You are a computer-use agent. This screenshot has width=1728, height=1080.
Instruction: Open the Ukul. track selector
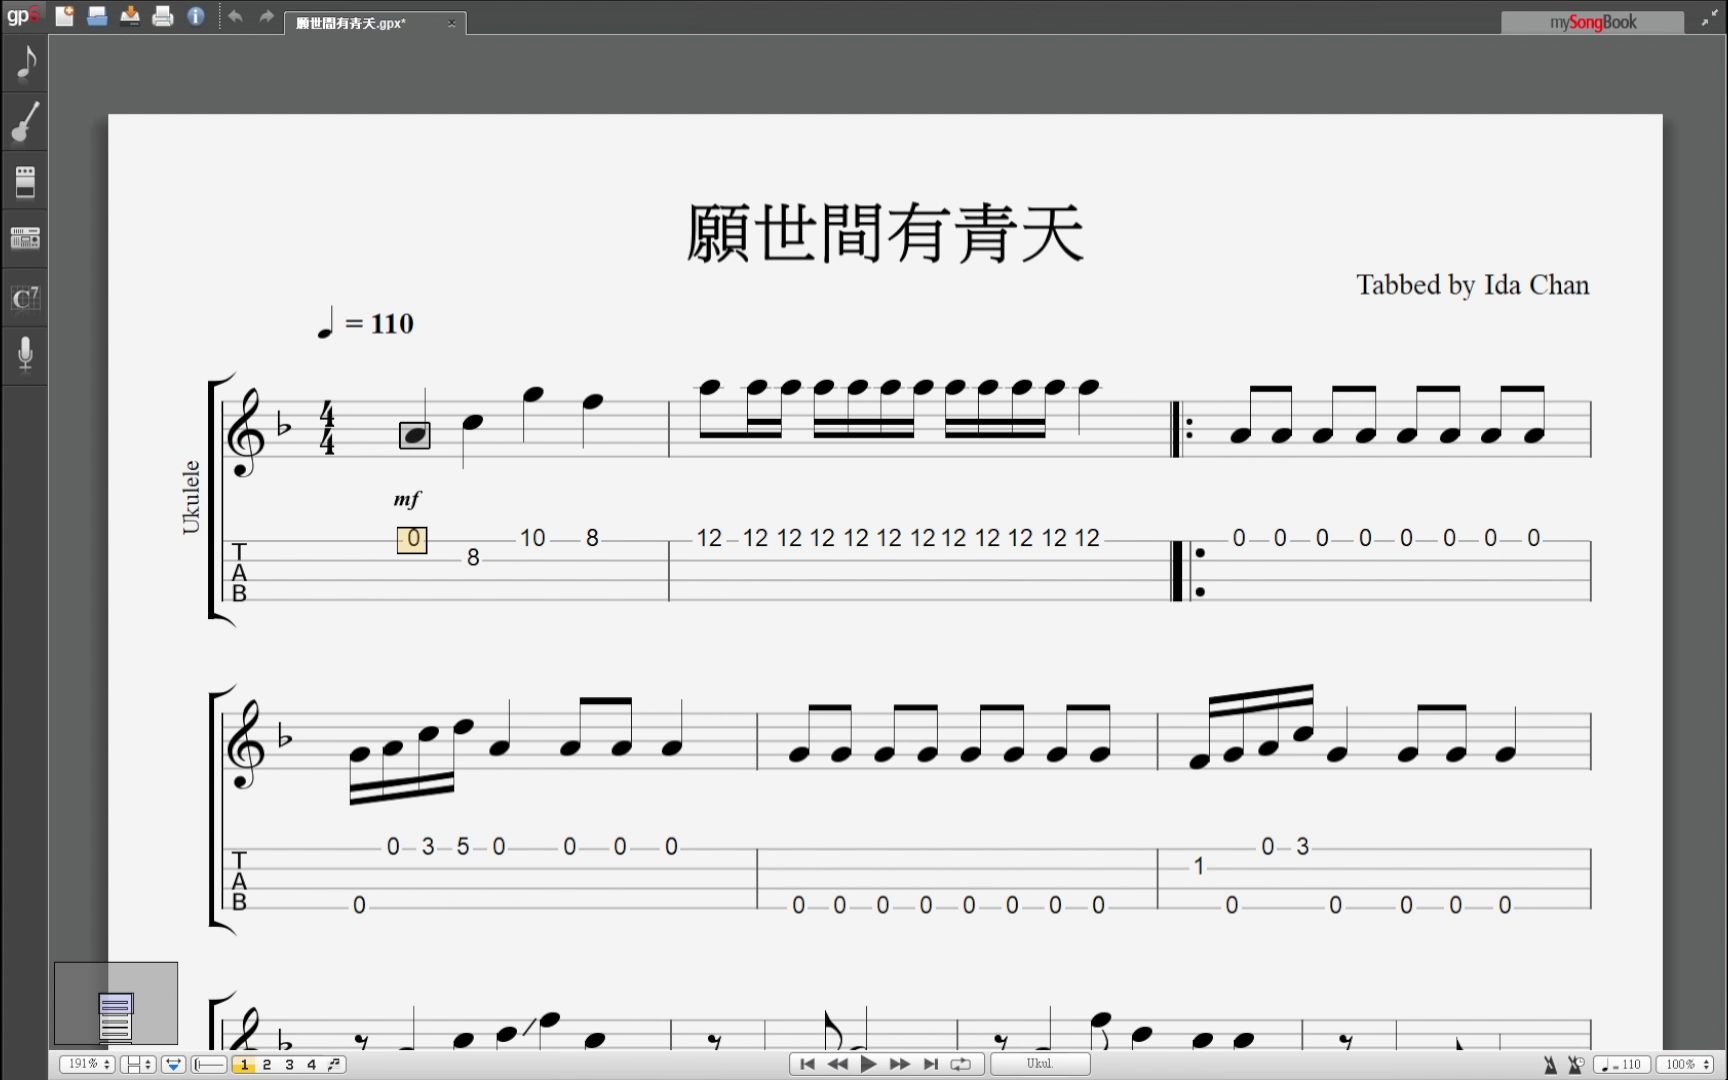click(x=1040, y=1064)
